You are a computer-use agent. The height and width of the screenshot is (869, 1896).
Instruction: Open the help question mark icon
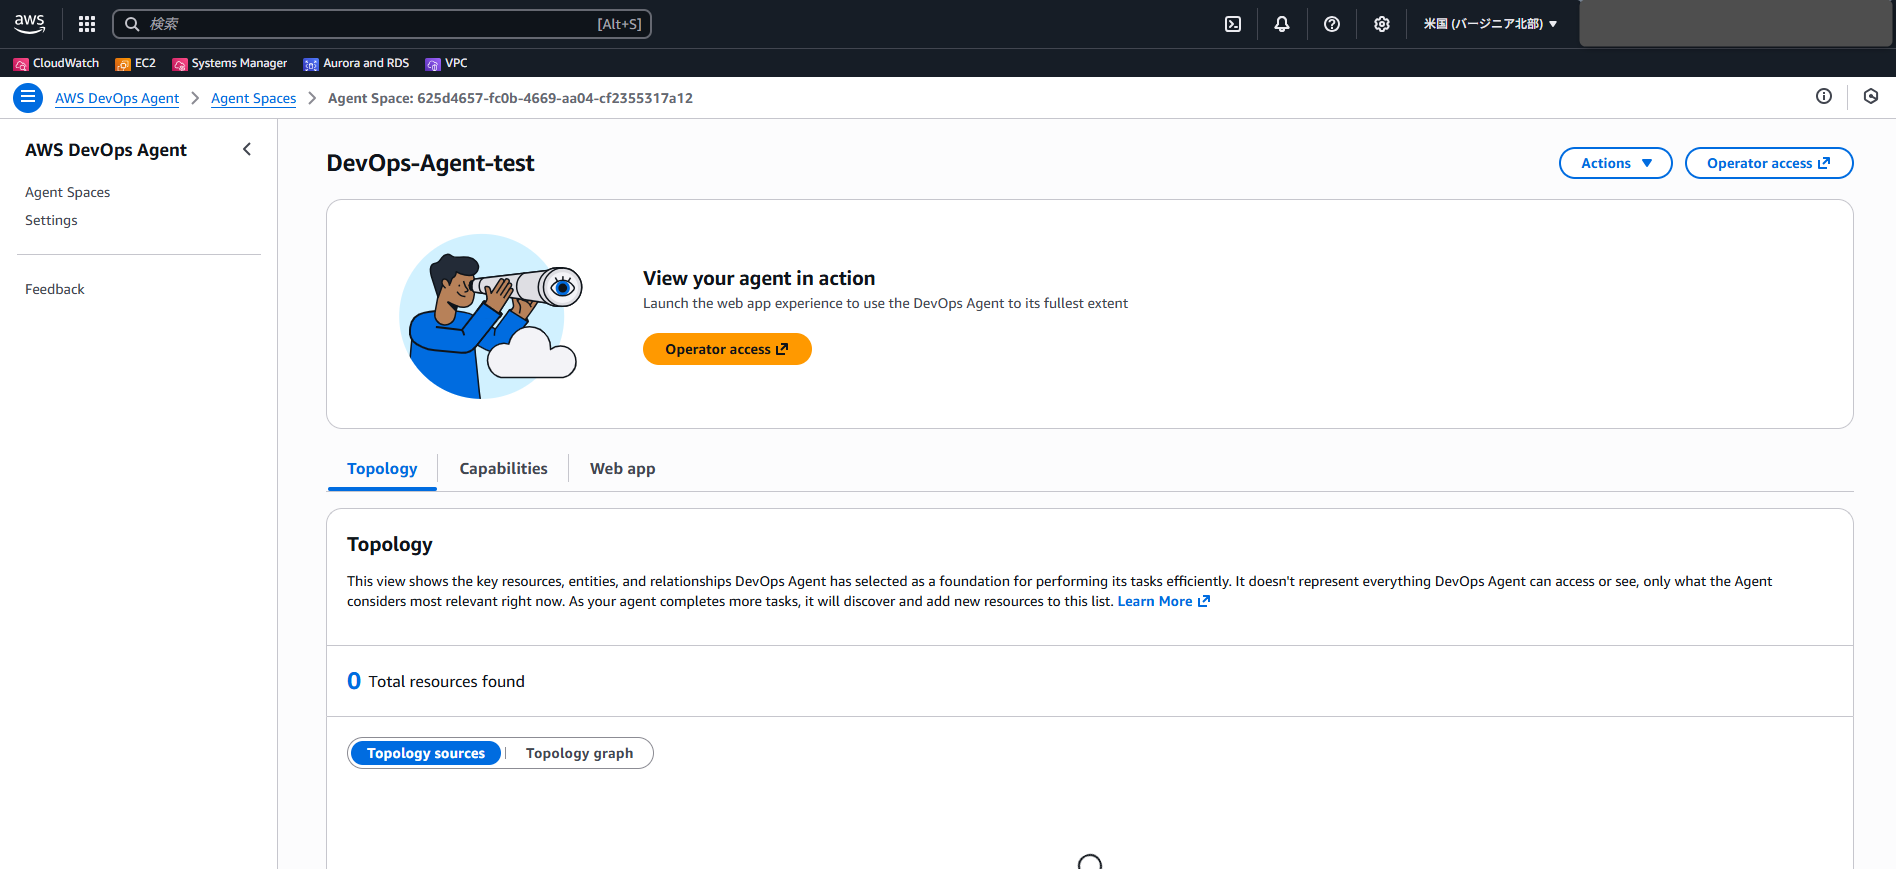(1332, 24)
